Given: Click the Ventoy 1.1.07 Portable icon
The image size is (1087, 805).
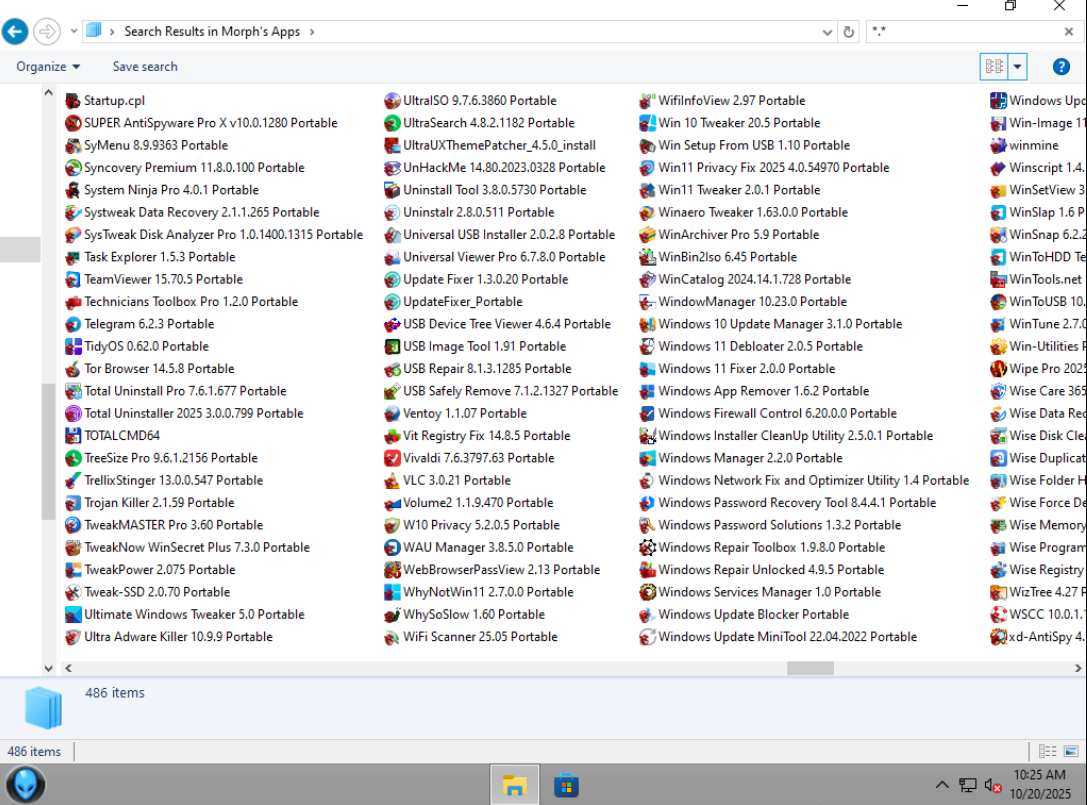Looking at the screenshot, I should click(392, 413).
